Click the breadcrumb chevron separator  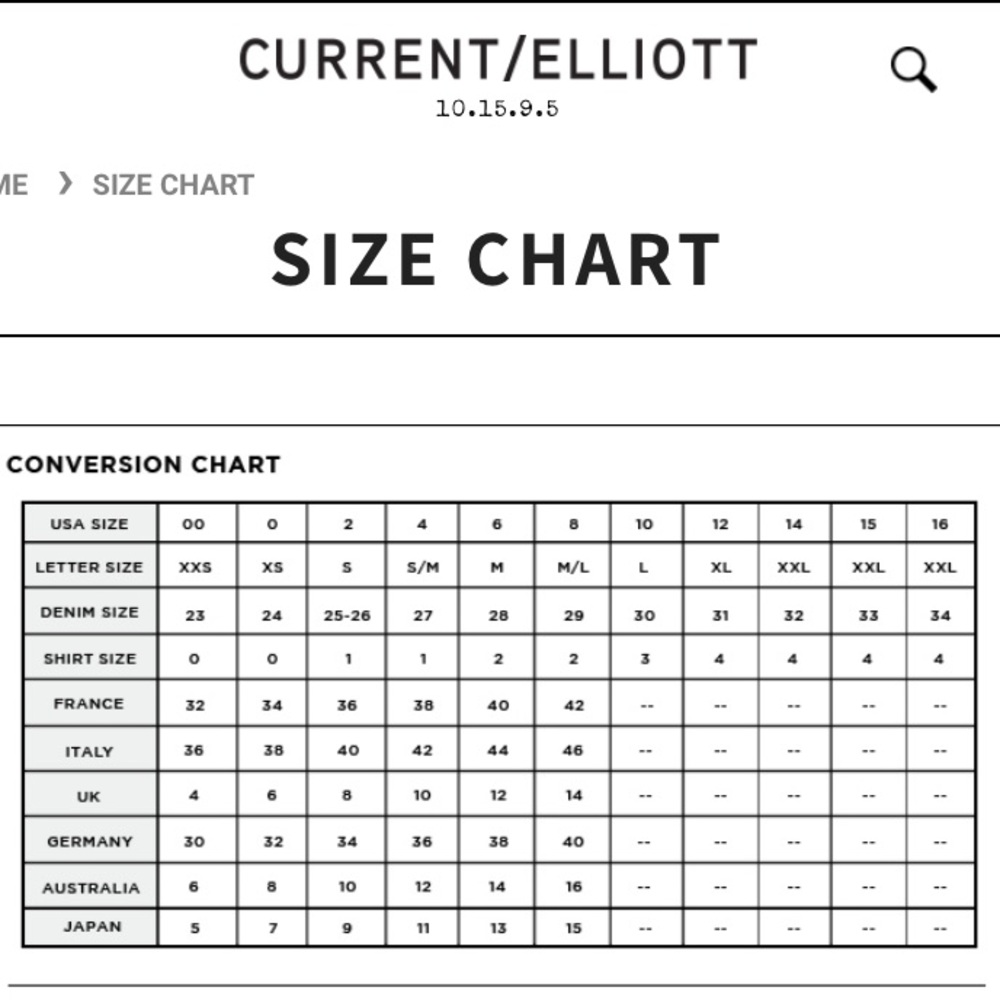(66, 184)
